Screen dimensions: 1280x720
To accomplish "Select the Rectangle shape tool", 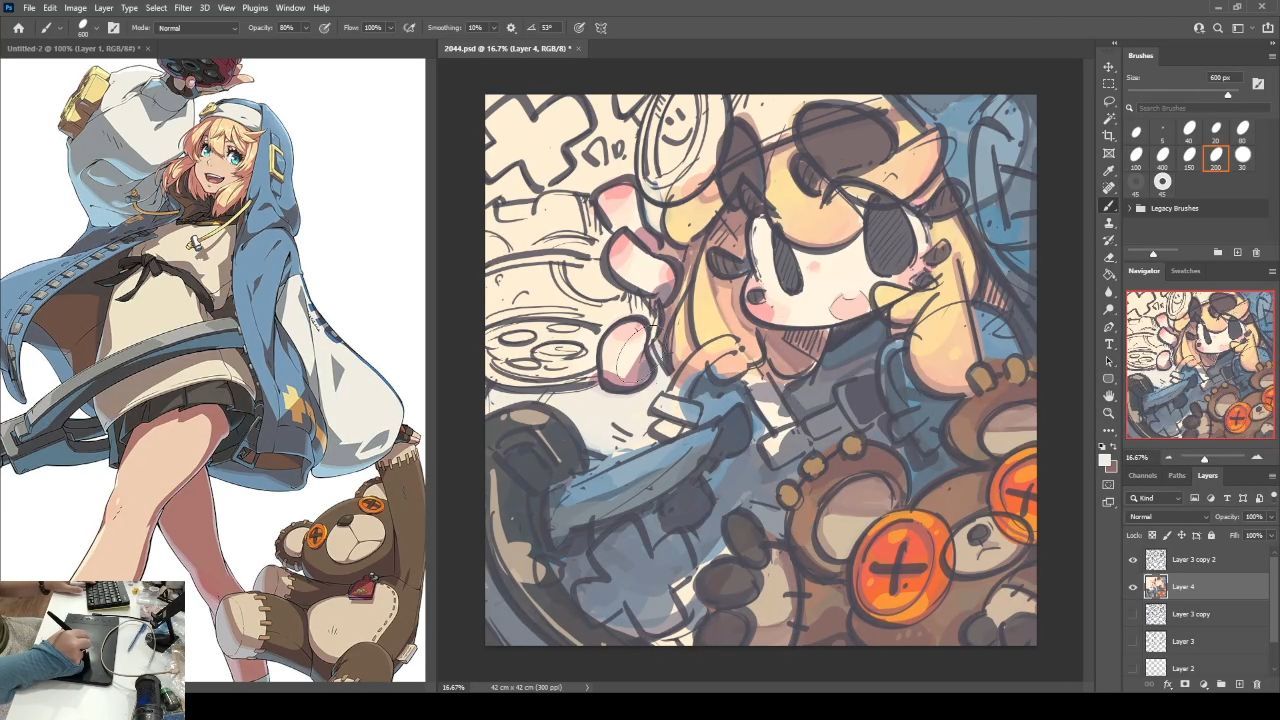I will pyautogui.click(x=1109, y=379).
